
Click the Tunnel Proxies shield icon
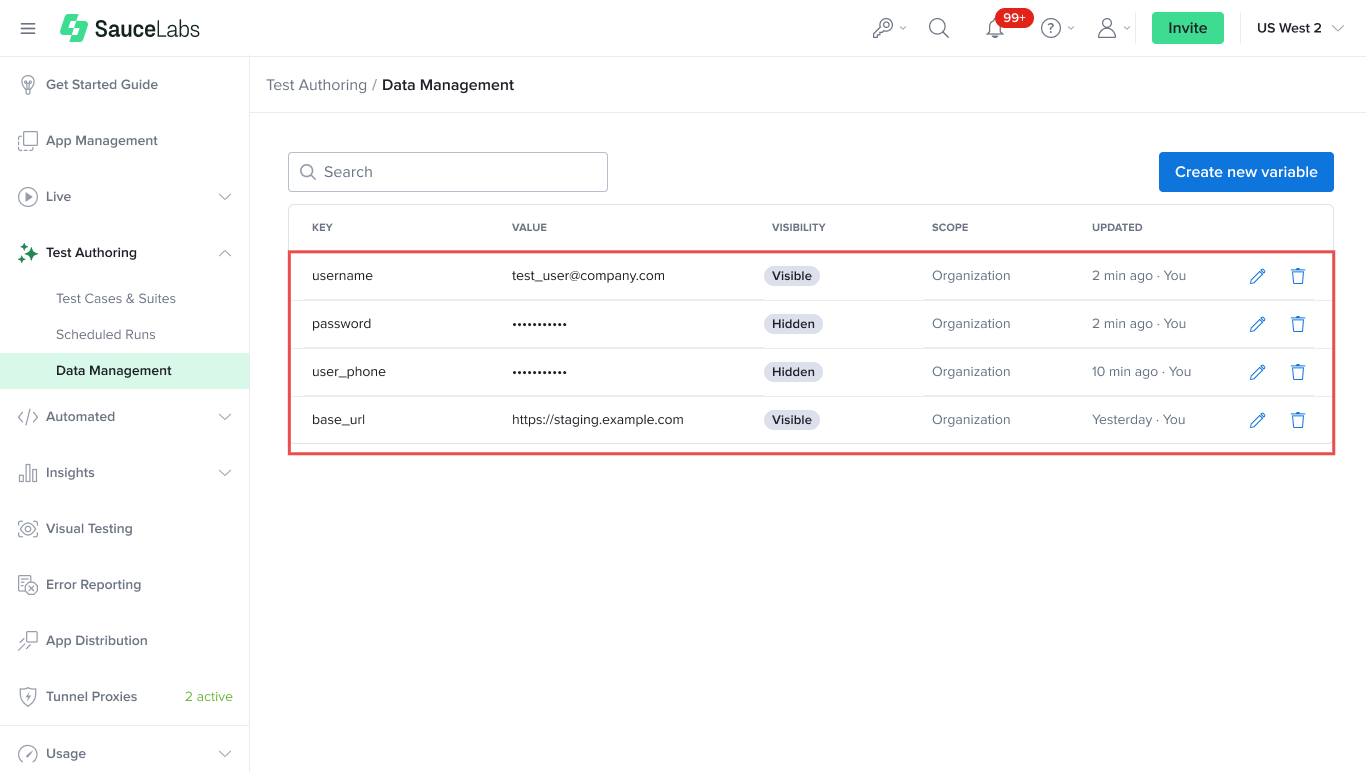28,697
